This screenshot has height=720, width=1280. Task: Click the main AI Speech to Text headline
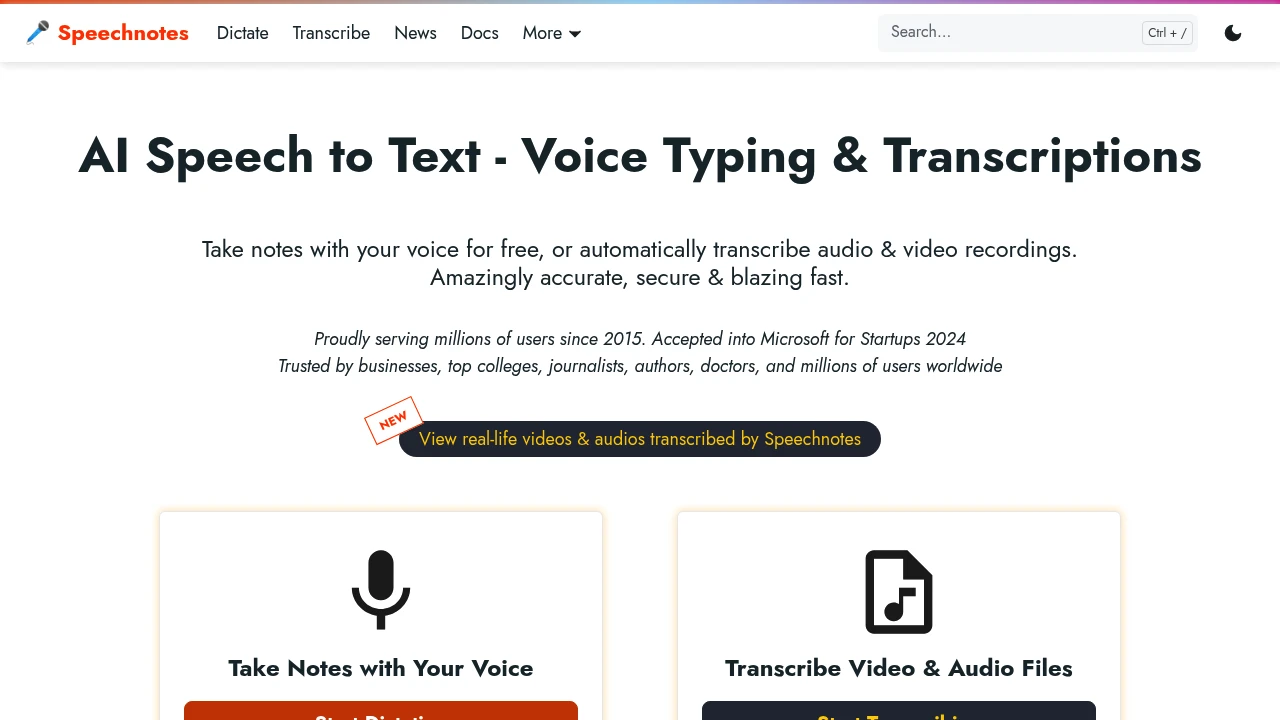click(640, 156)
